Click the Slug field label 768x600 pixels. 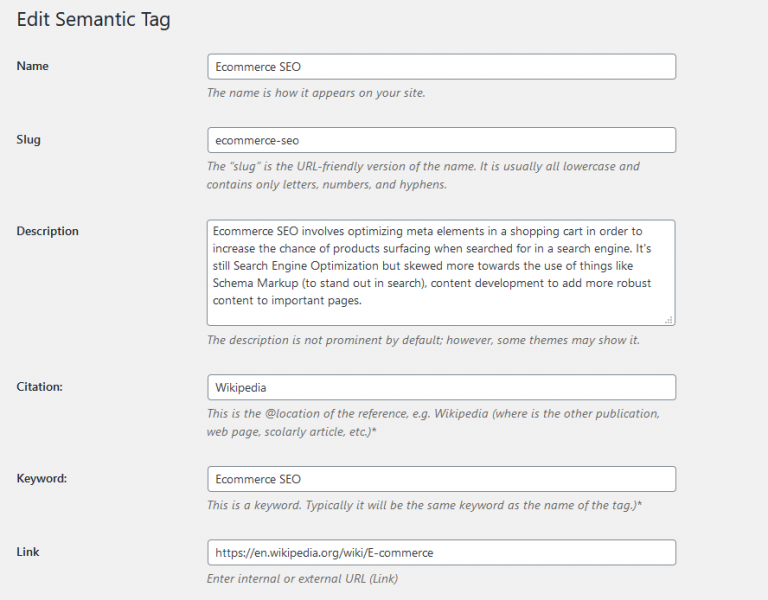[29, 139]
